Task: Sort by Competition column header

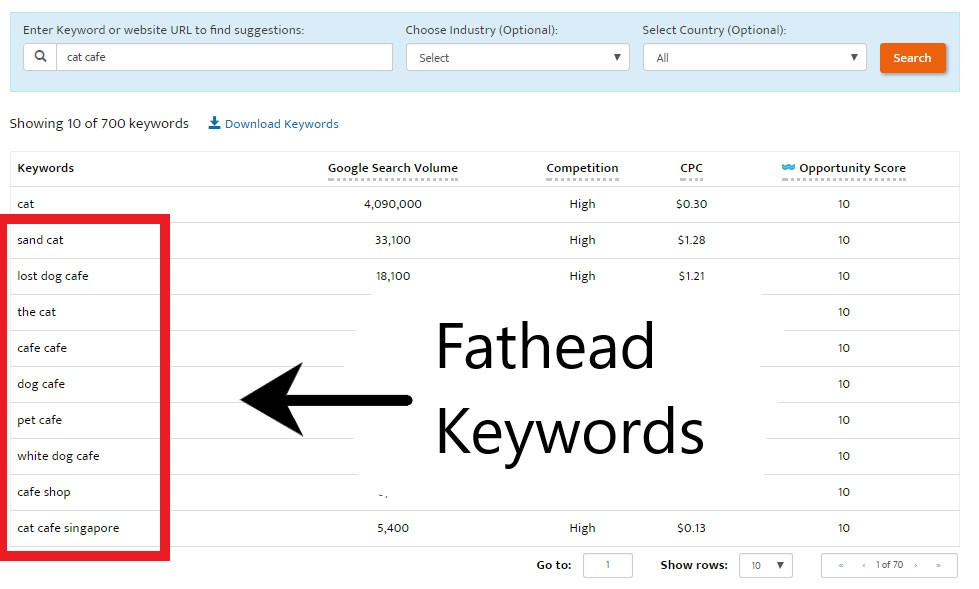Action: click(x=582, y=168)
